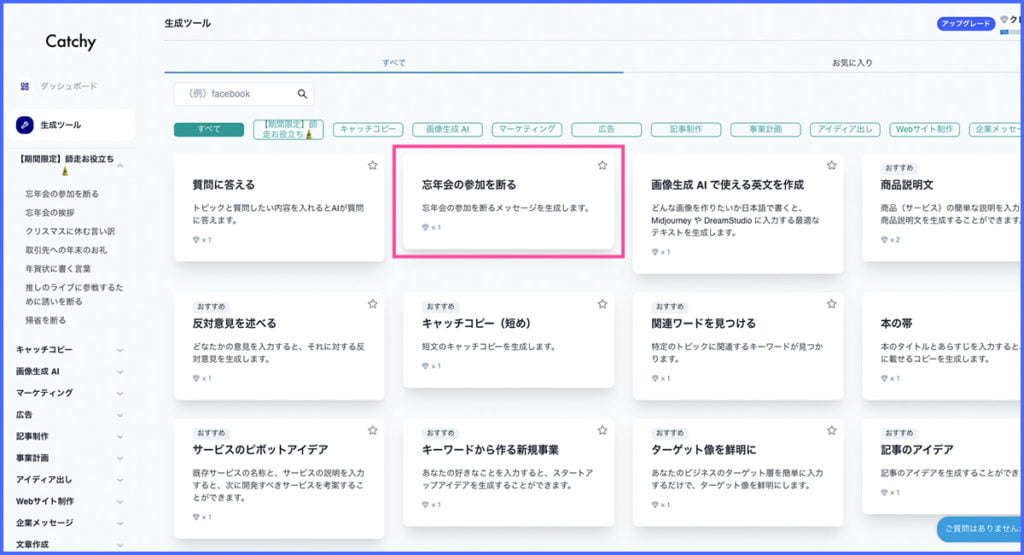The width and height of the screenshot is (1024, 555).
Task: Click the facebook example search field
Action: pyautogui.click(x=235, y=94)
